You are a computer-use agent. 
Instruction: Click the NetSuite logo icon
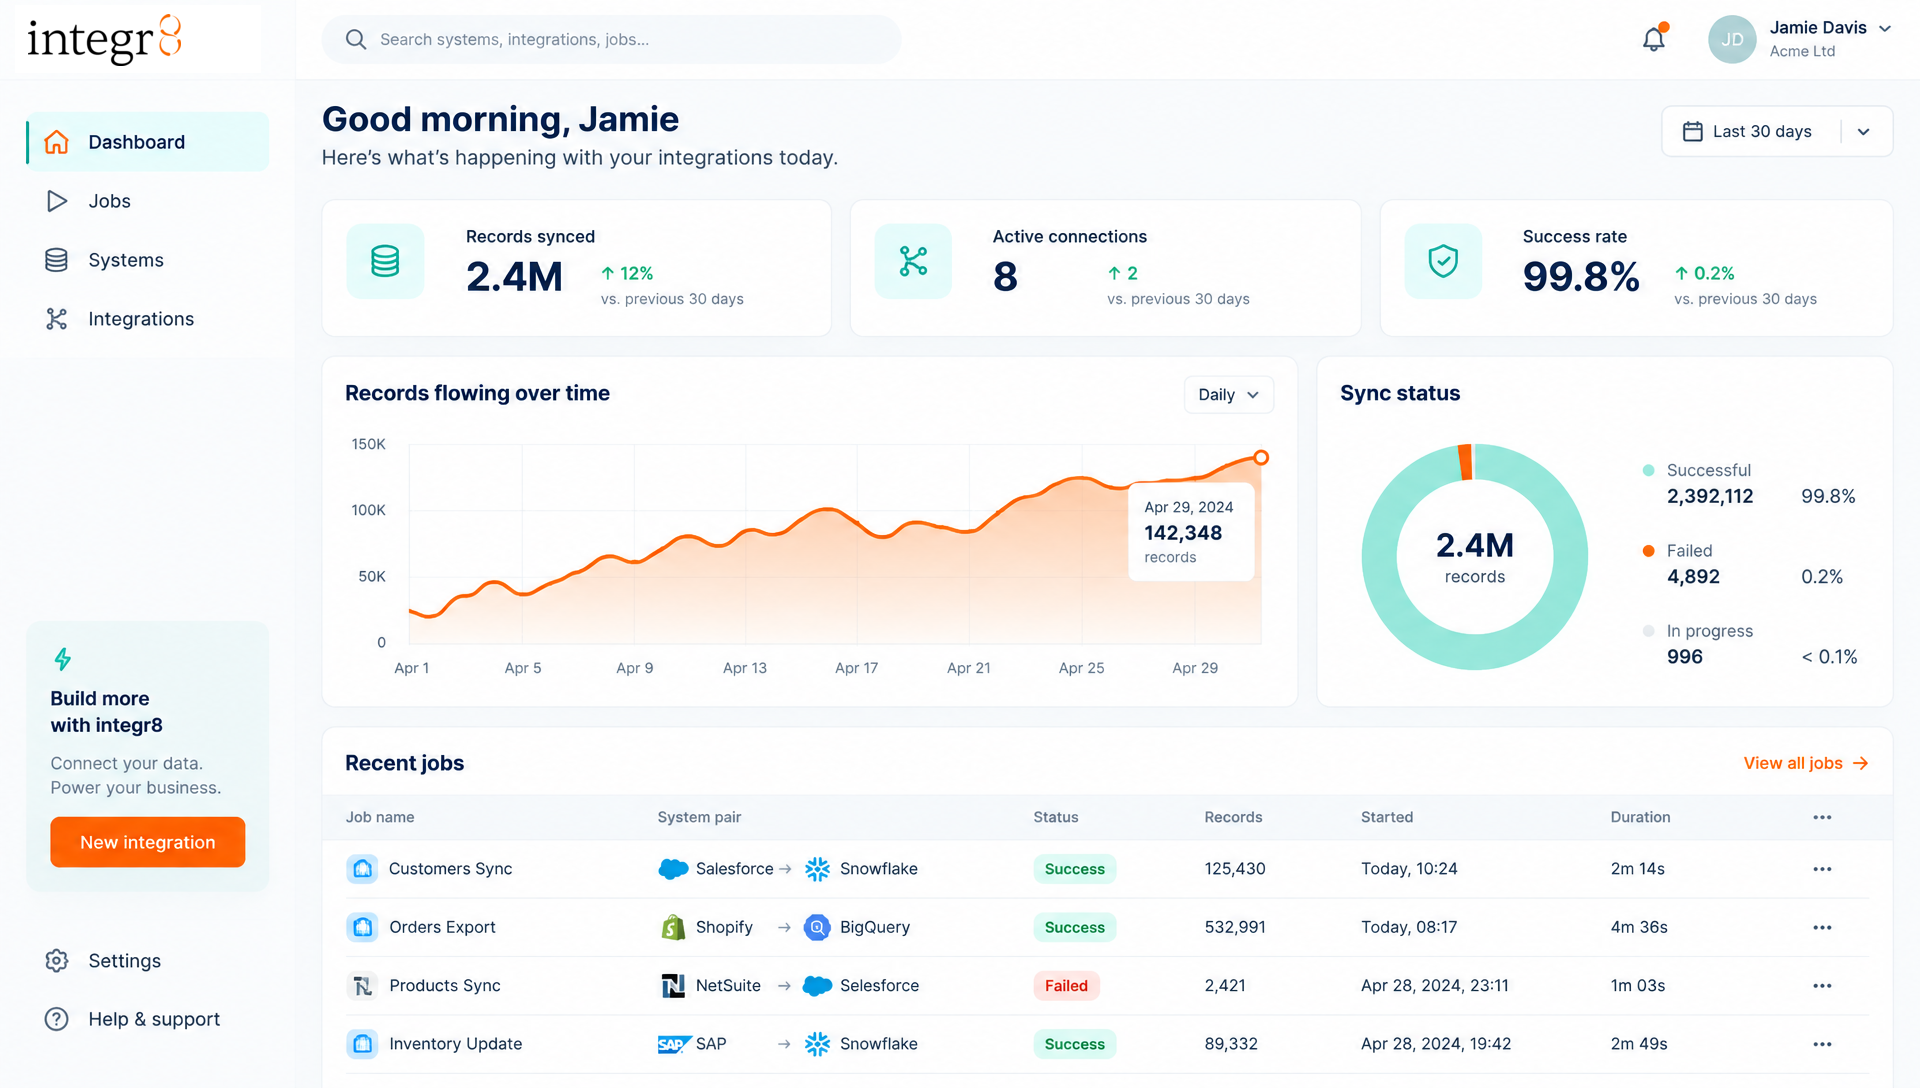click(x=673, y=986)
